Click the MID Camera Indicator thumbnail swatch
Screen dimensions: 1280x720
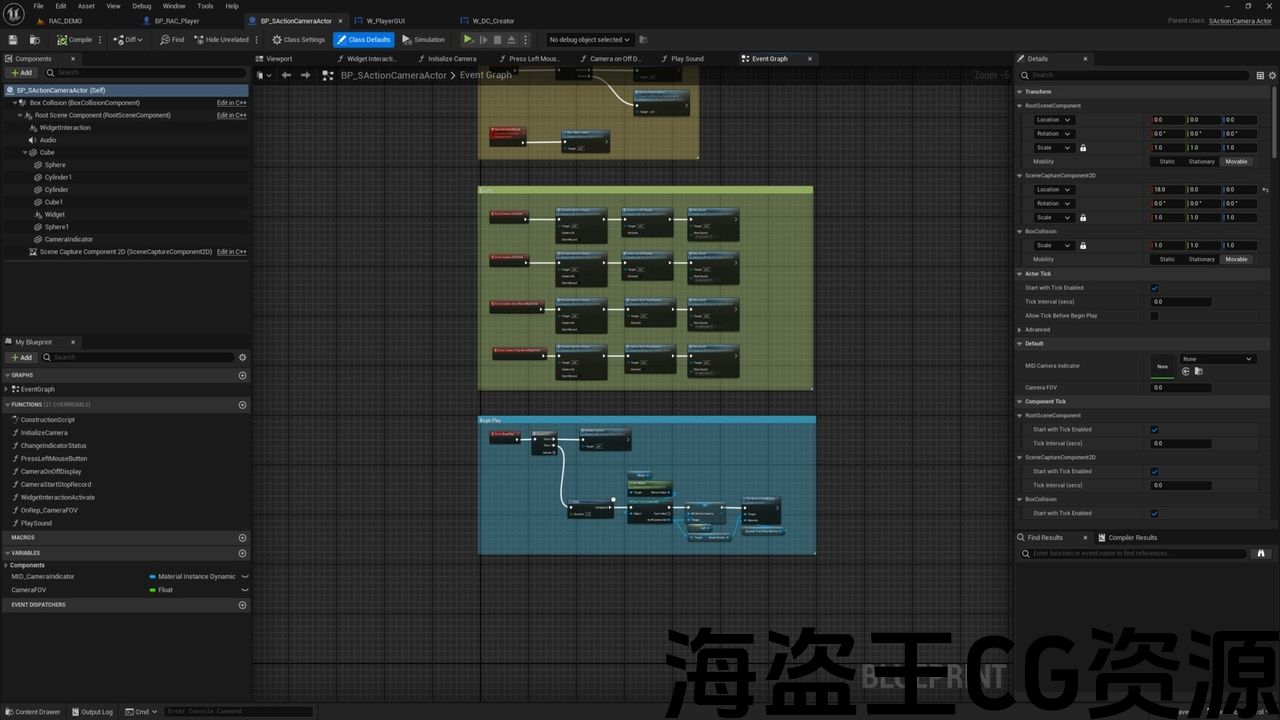coord(1162,366)
